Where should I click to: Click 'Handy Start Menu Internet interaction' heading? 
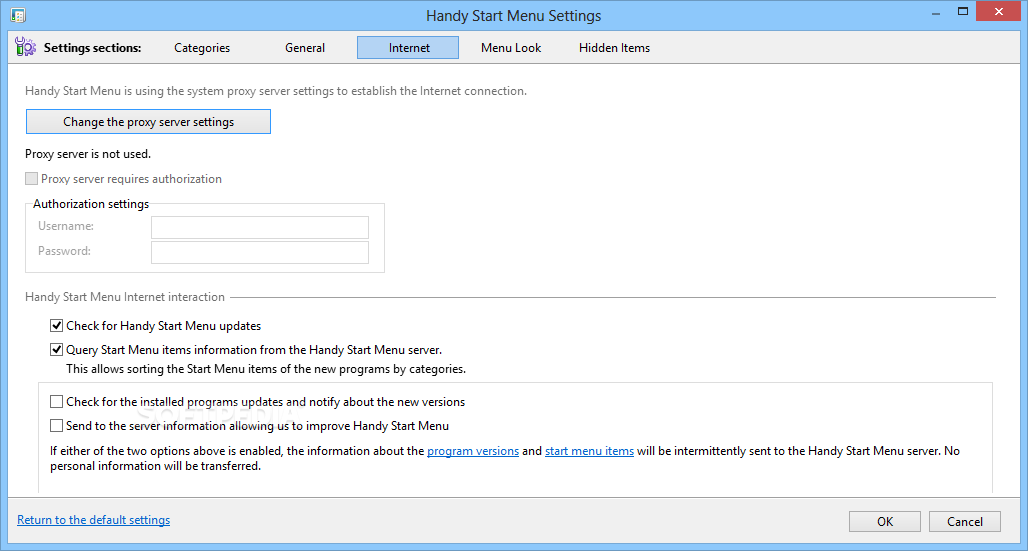[125, 296]
